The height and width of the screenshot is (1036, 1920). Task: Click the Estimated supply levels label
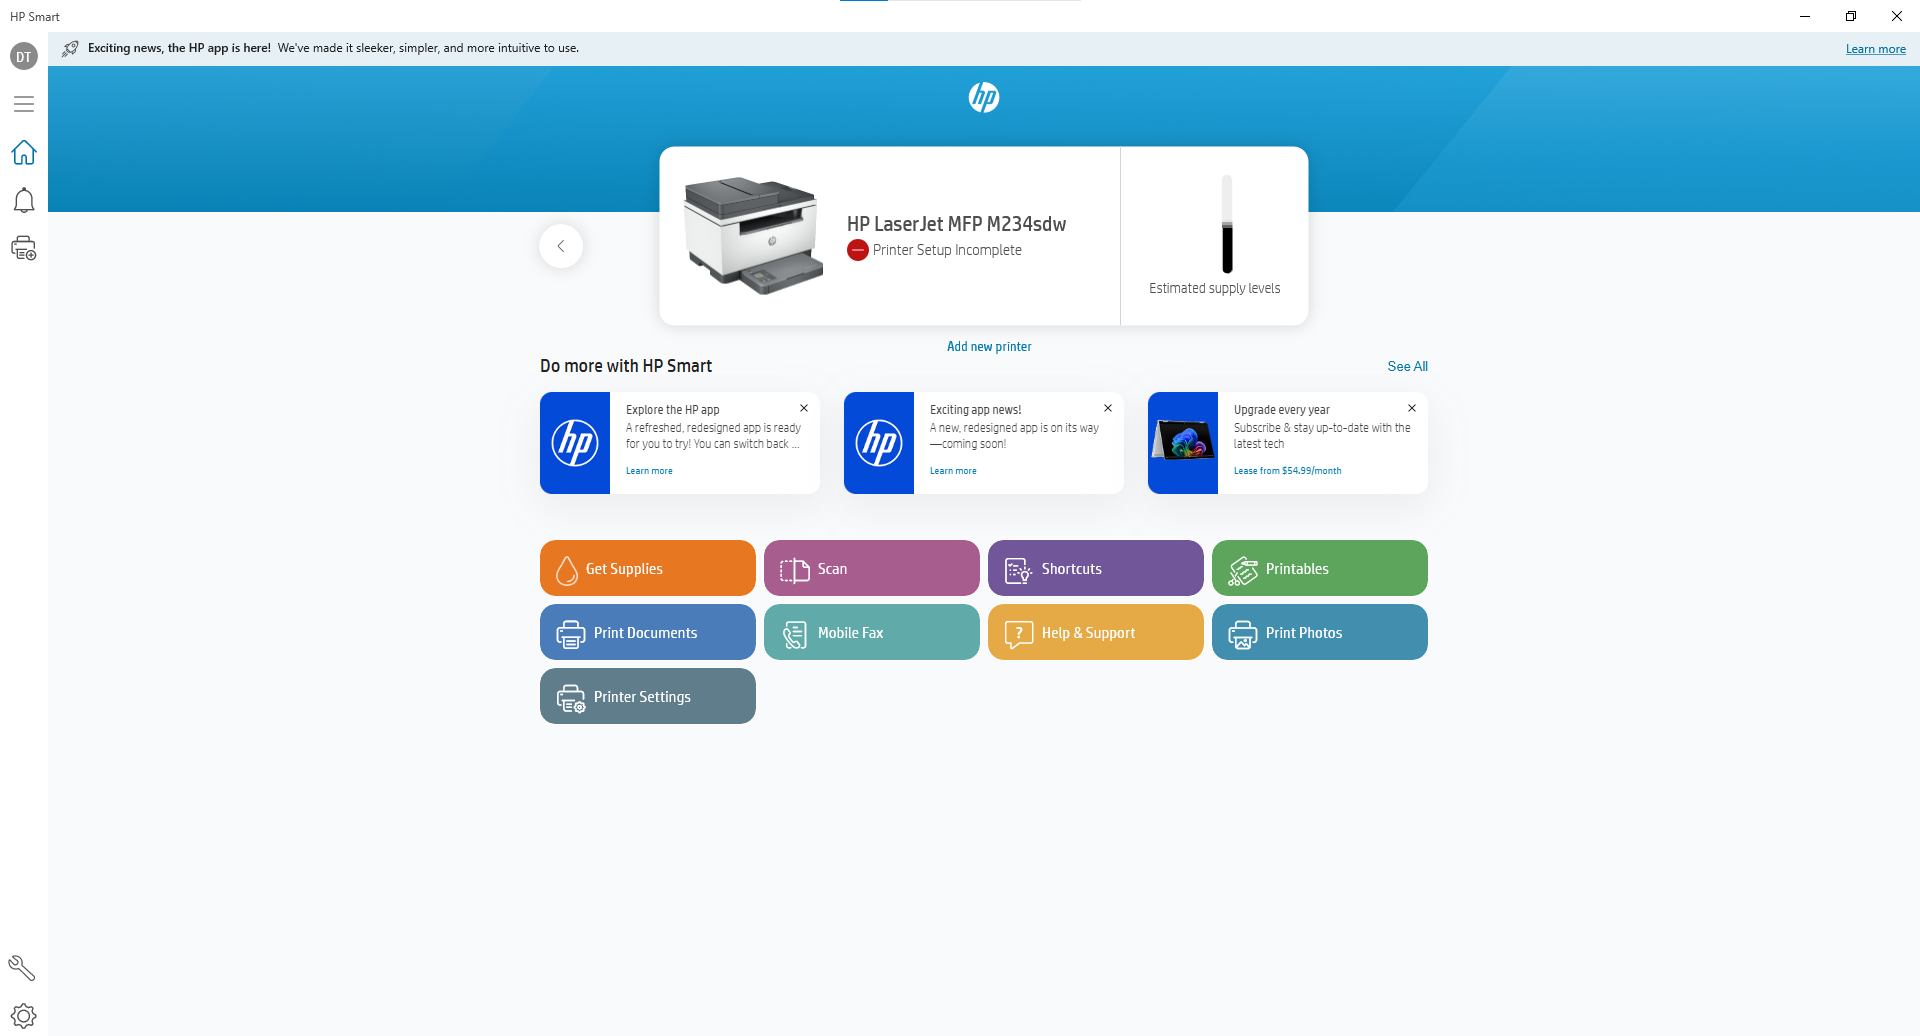pos(1214,288)
